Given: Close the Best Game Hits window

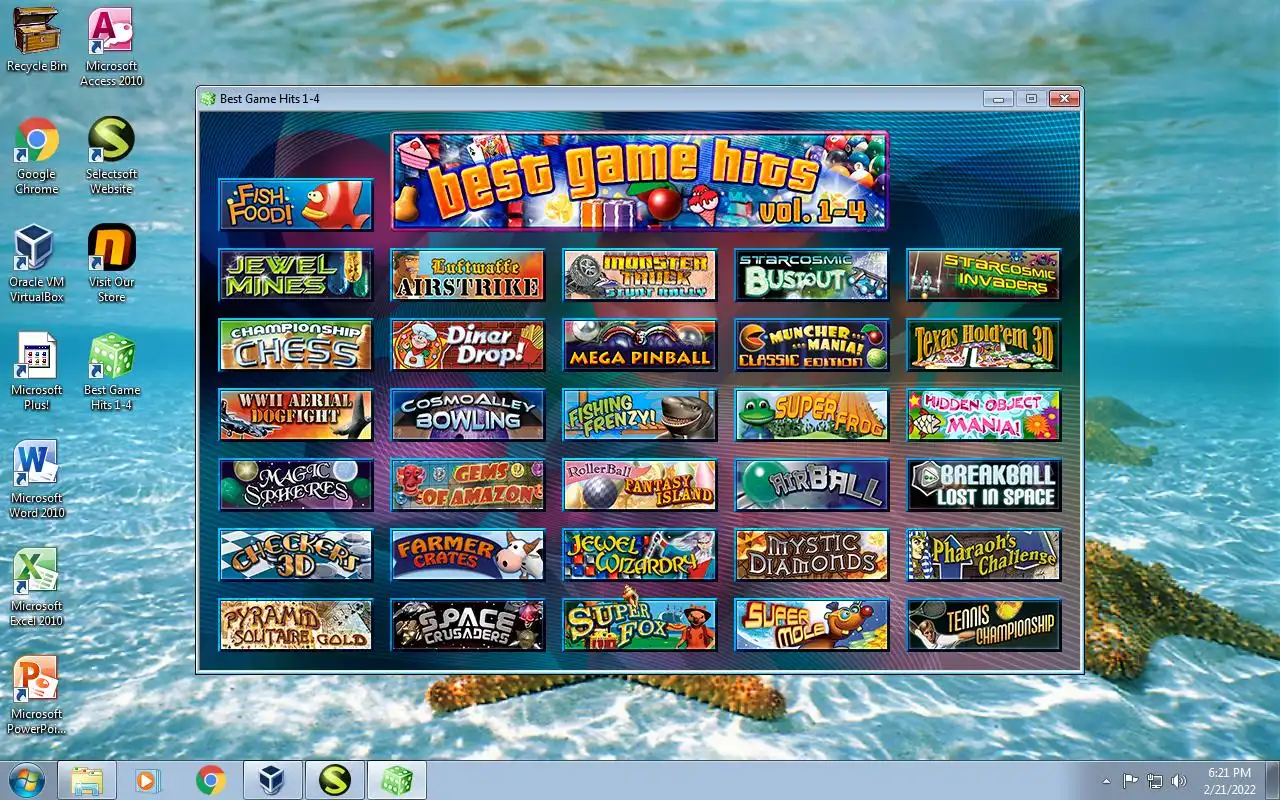Looking at the screenshot, I should click(1064, 98).
